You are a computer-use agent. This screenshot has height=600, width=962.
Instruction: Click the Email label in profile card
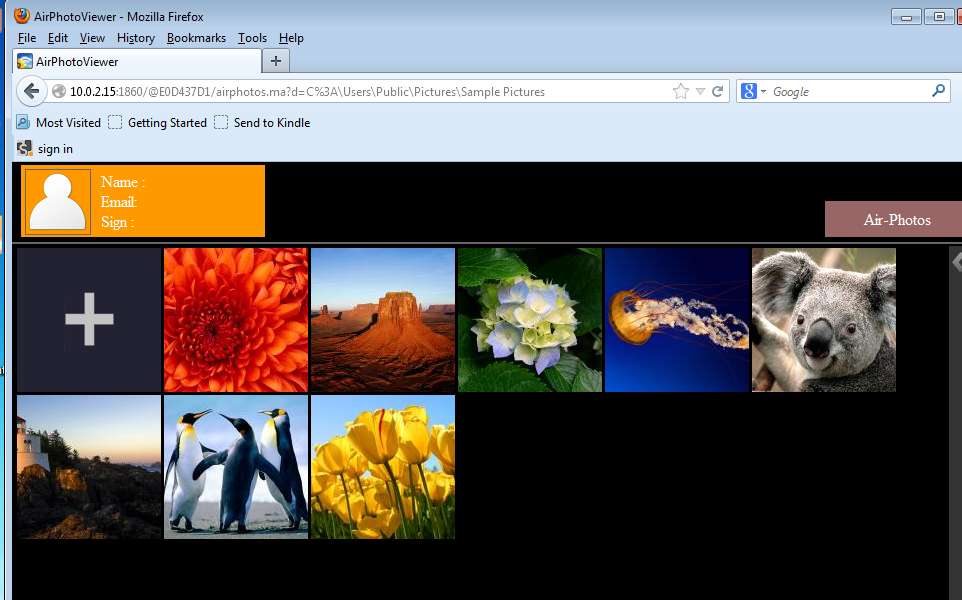point(119,202)
